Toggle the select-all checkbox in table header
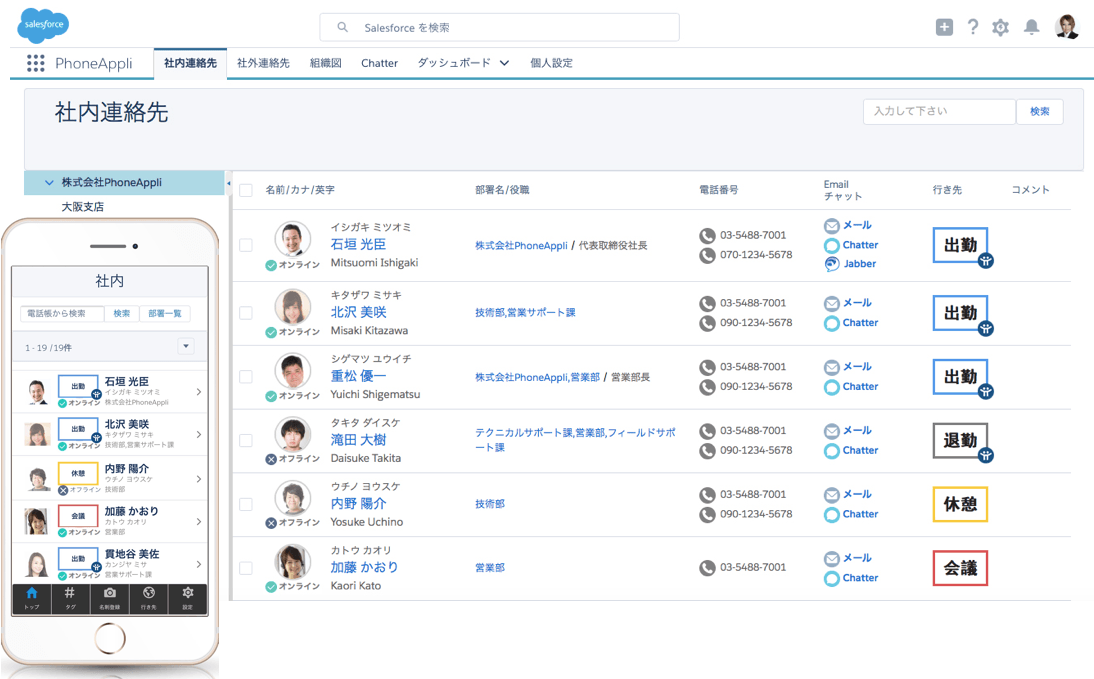This screenshot has height=679, width=1094. (246, 190)
